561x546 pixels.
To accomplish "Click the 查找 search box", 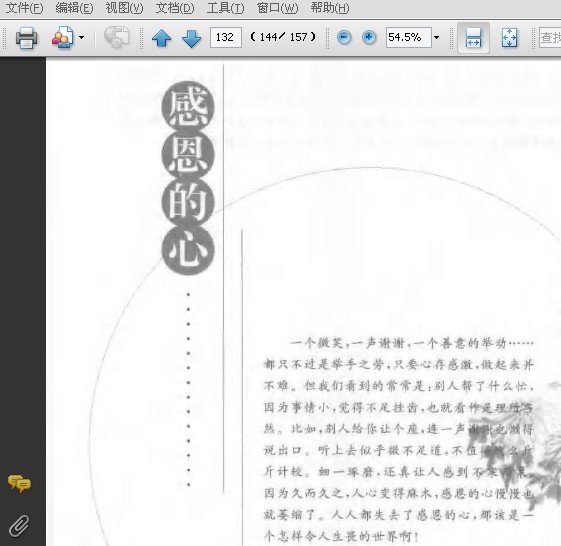I will (550, 37).
